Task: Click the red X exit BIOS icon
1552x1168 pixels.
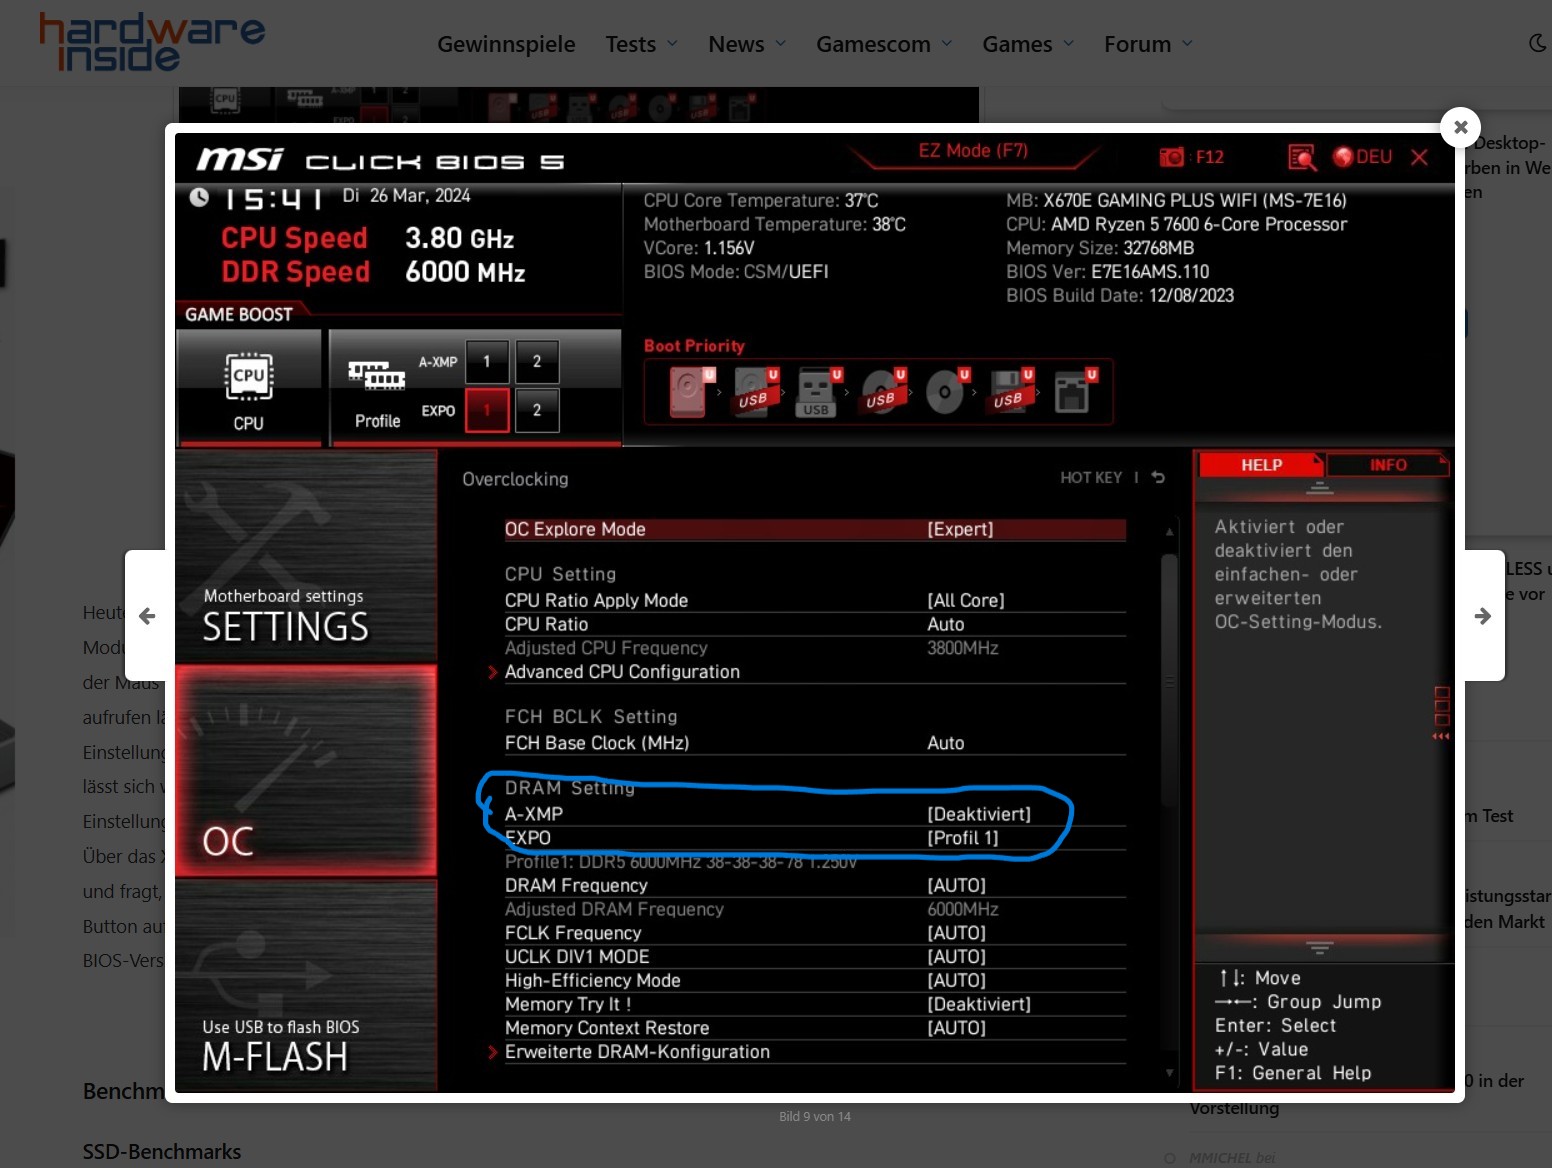Action: (x=1419, y=157)
